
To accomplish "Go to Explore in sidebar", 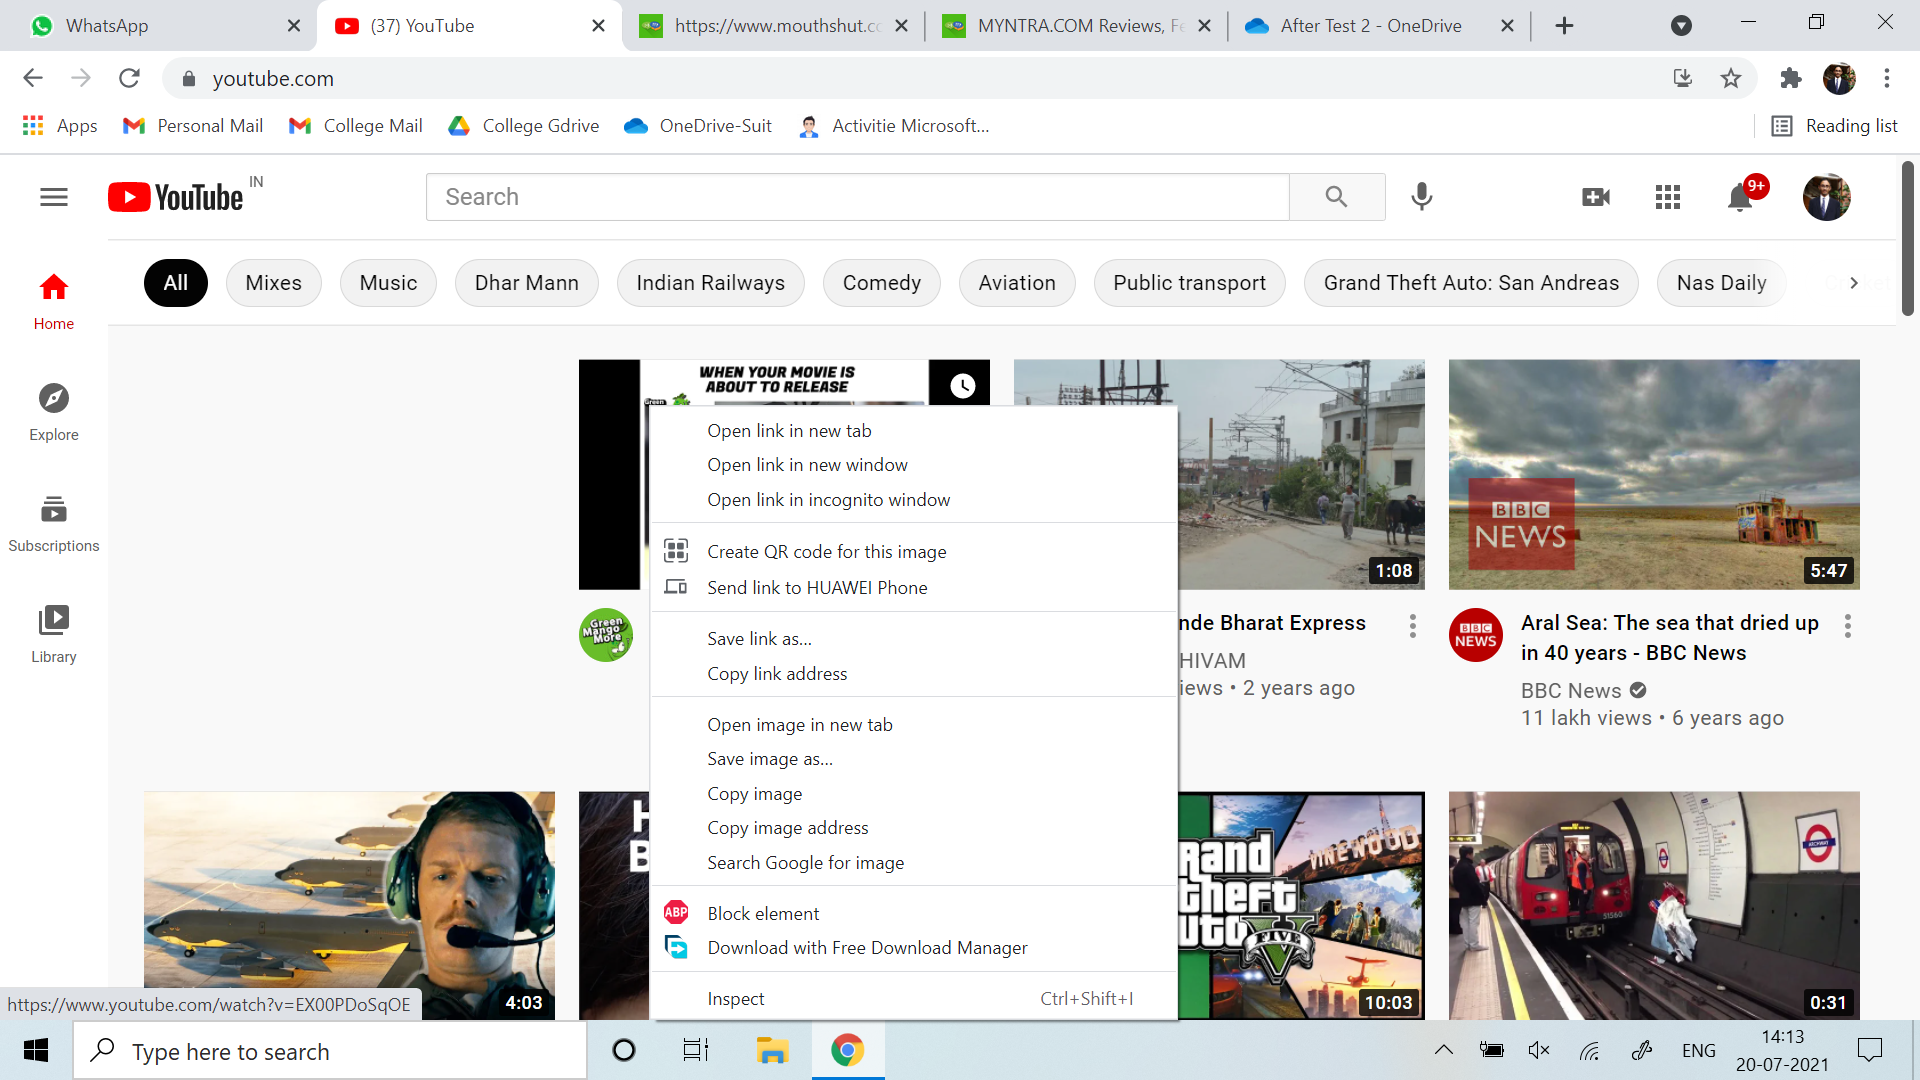I will pos(54,411).
